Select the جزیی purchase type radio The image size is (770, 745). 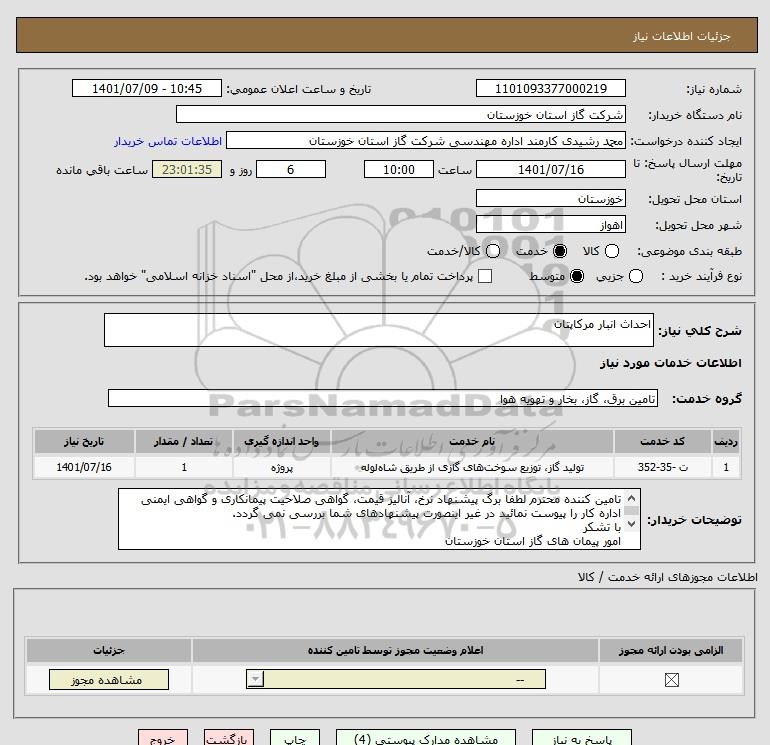pos(635,276)
